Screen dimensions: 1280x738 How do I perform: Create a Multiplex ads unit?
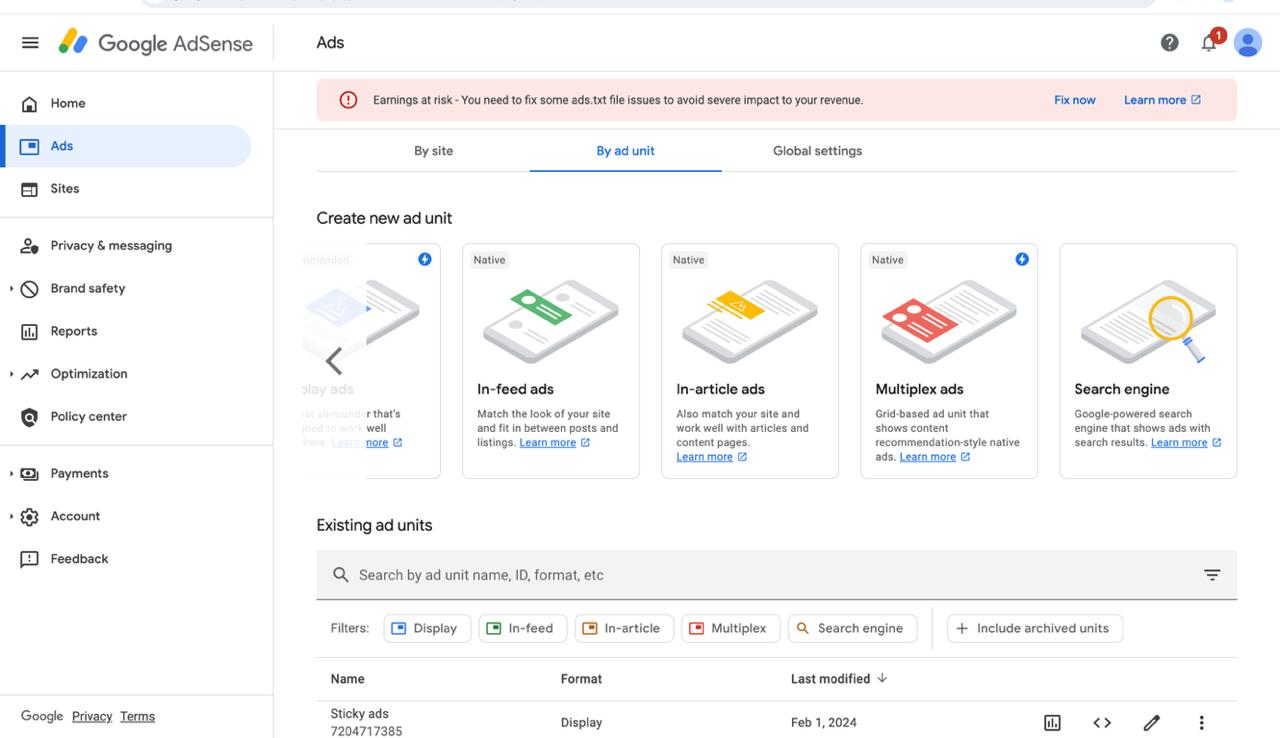949,361
